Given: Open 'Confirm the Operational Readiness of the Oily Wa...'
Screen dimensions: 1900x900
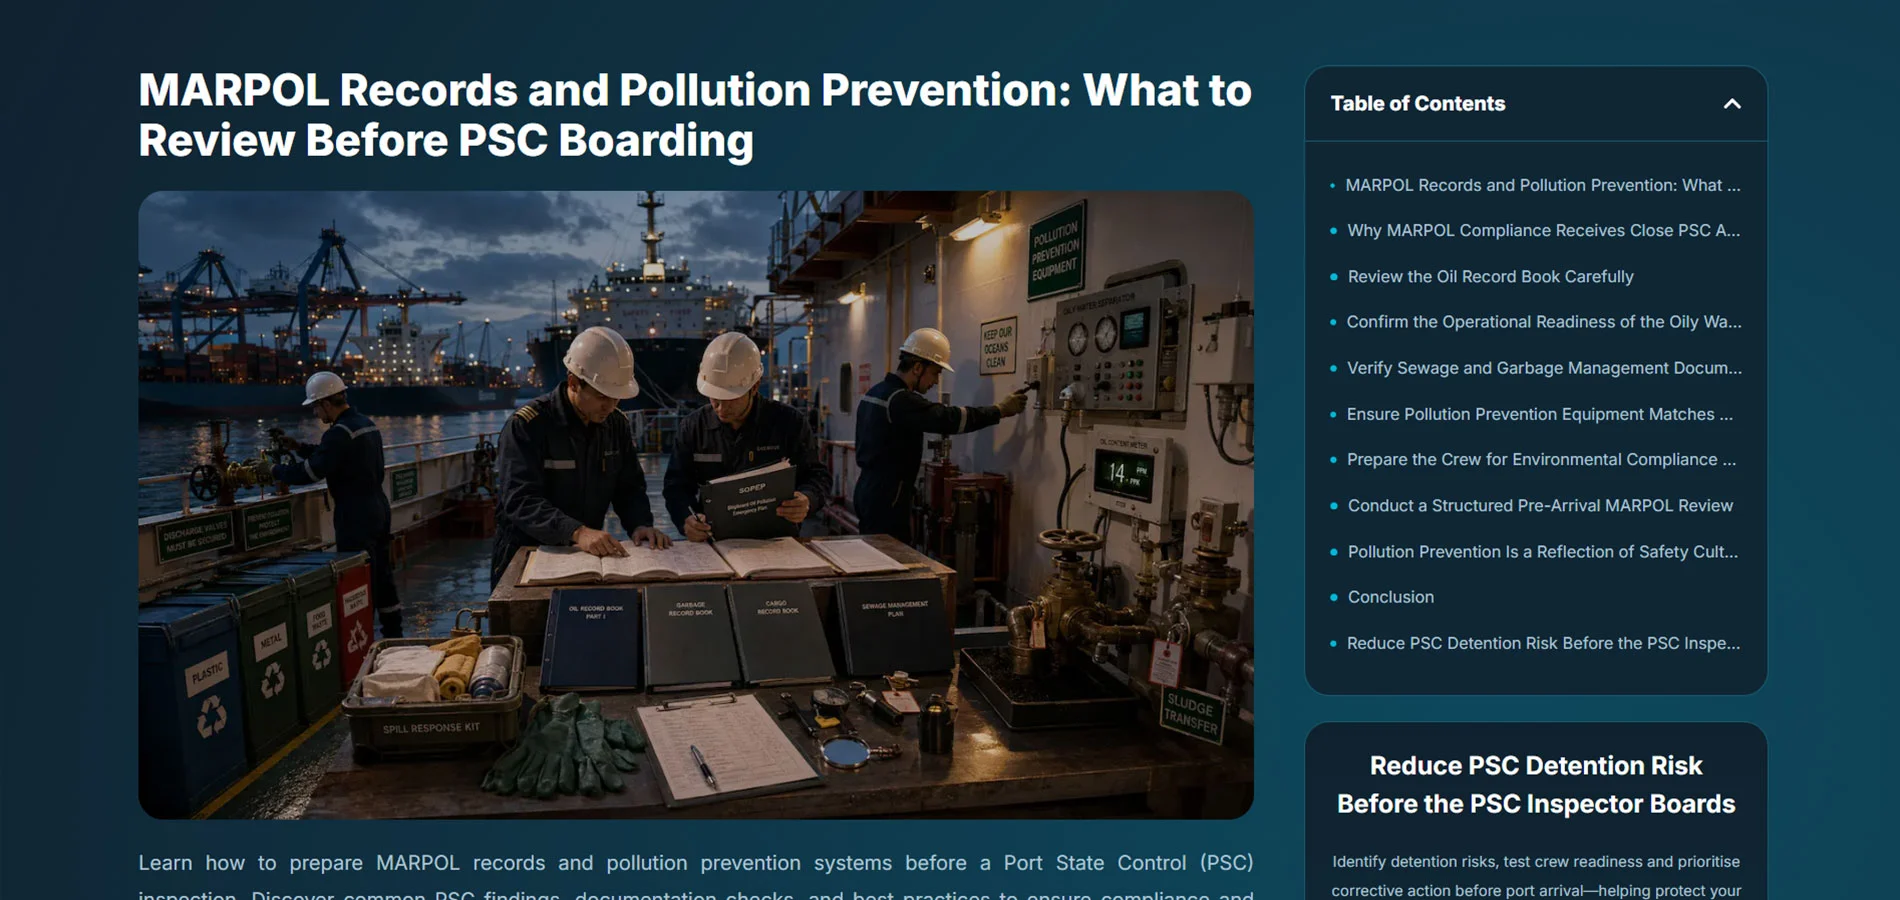Looking at the screenshot, I should (x=1544, y=322).
